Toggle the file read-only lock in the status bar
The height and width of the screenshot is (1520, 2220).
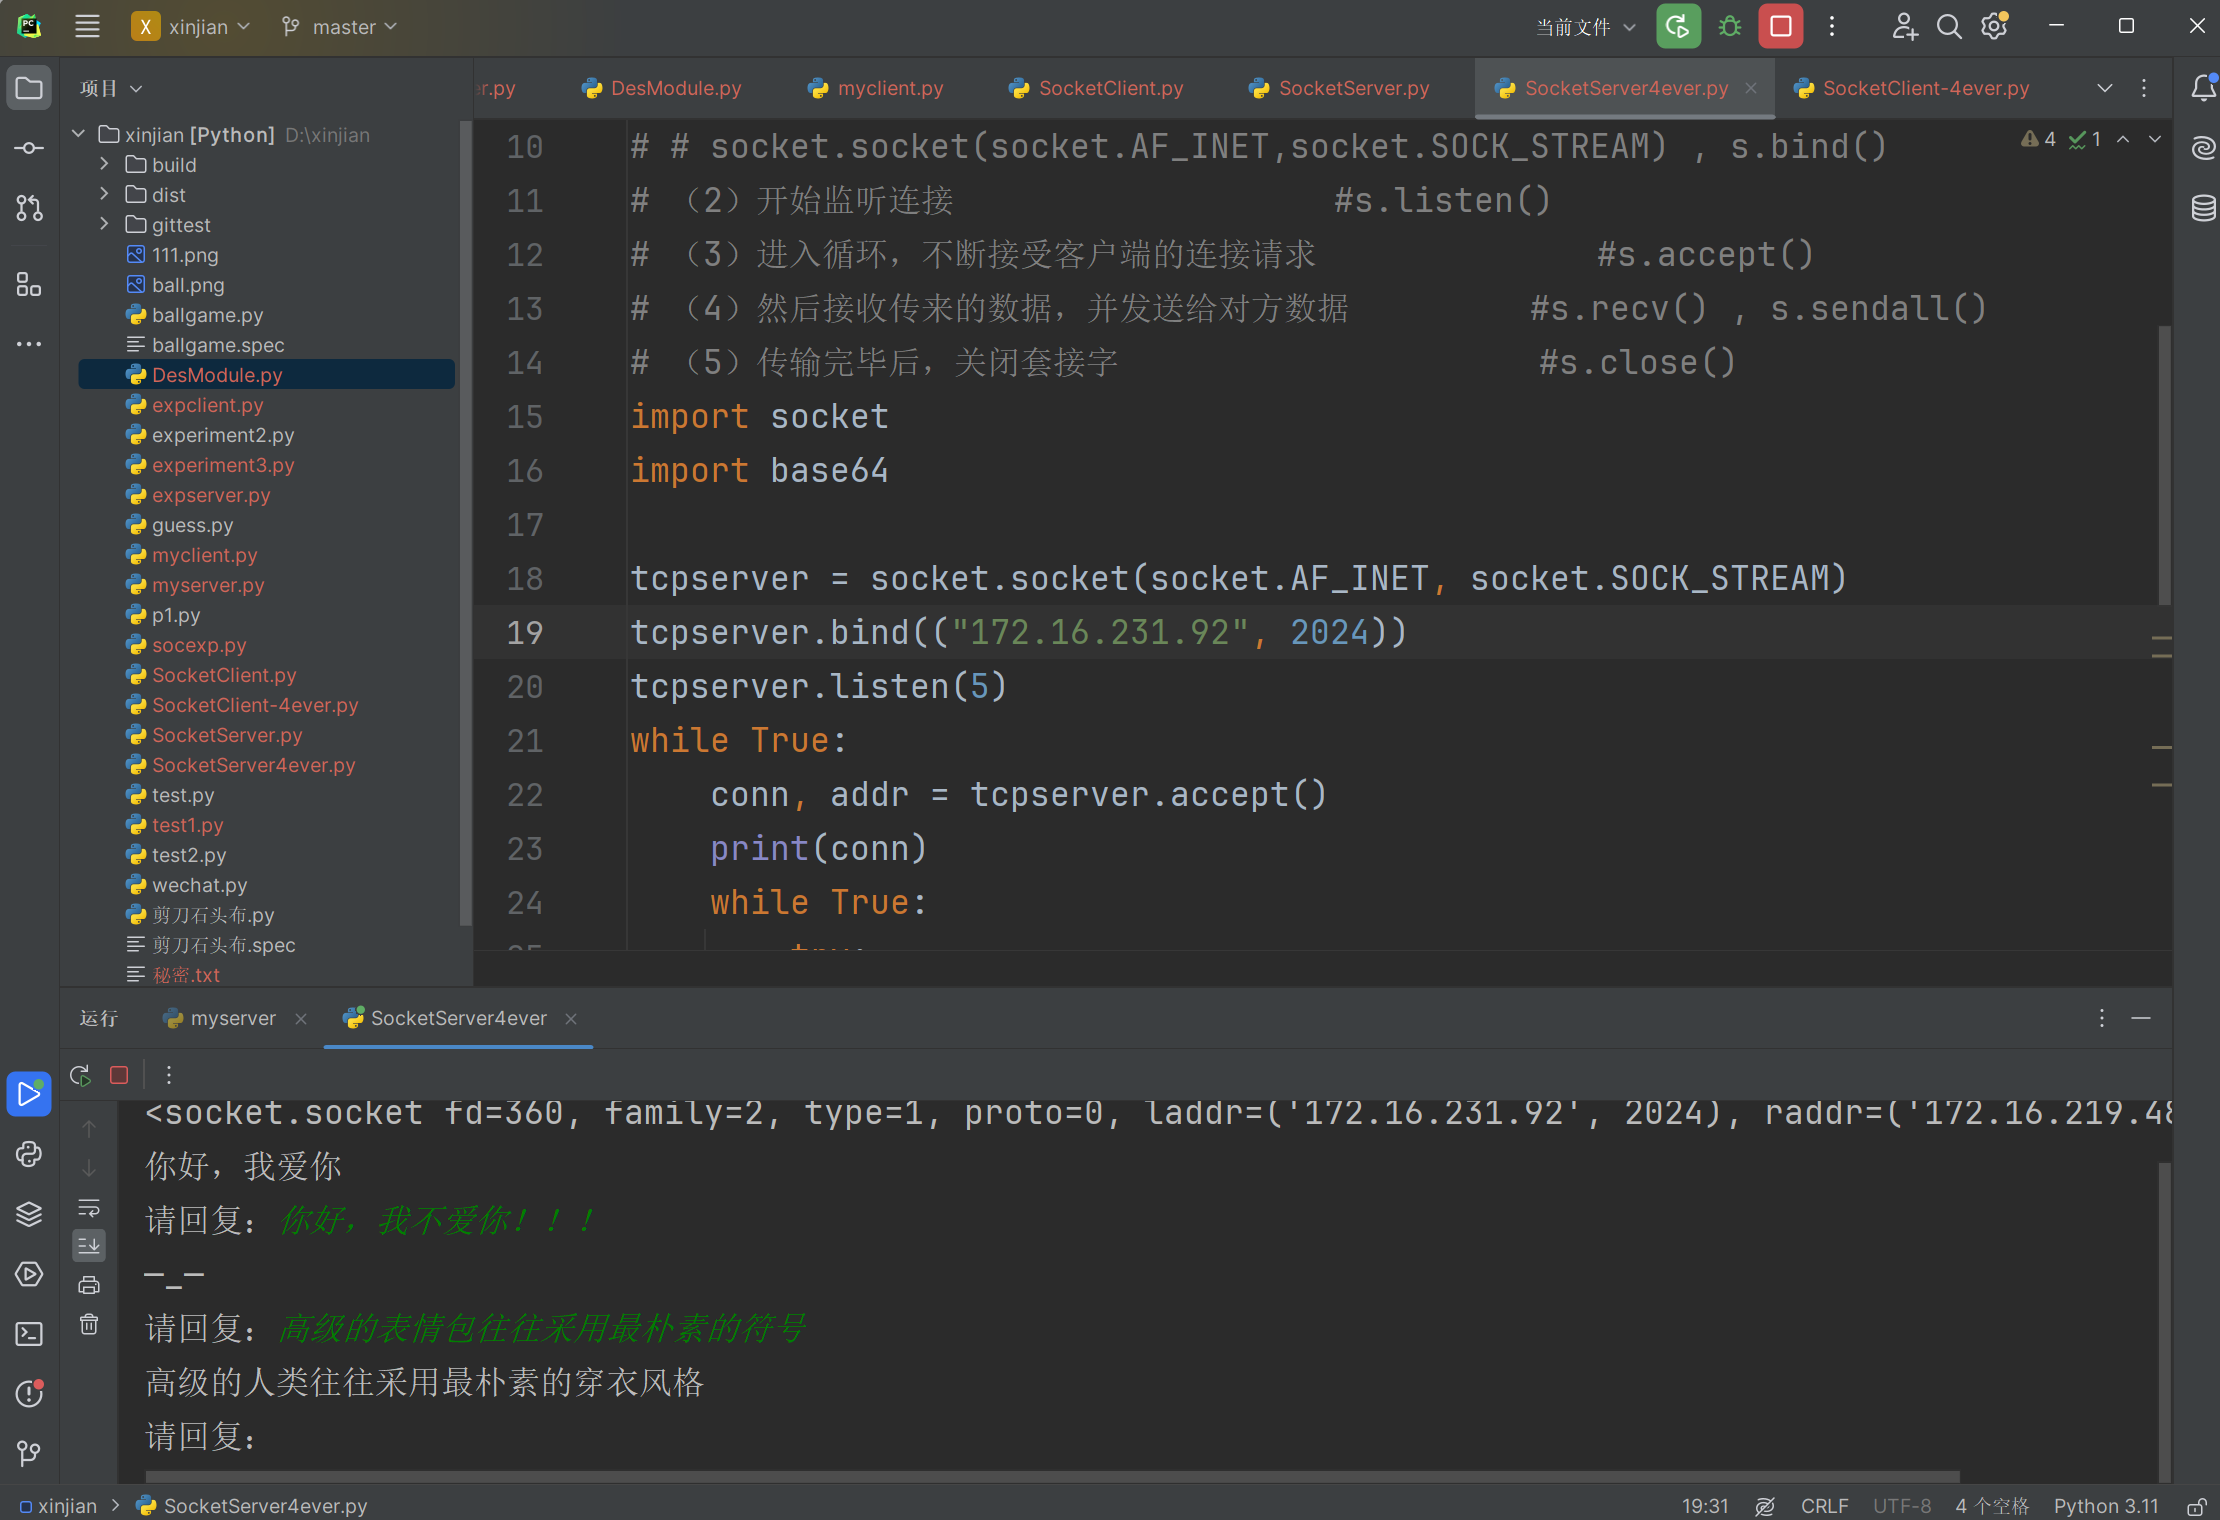(x=2196, y=1506)
